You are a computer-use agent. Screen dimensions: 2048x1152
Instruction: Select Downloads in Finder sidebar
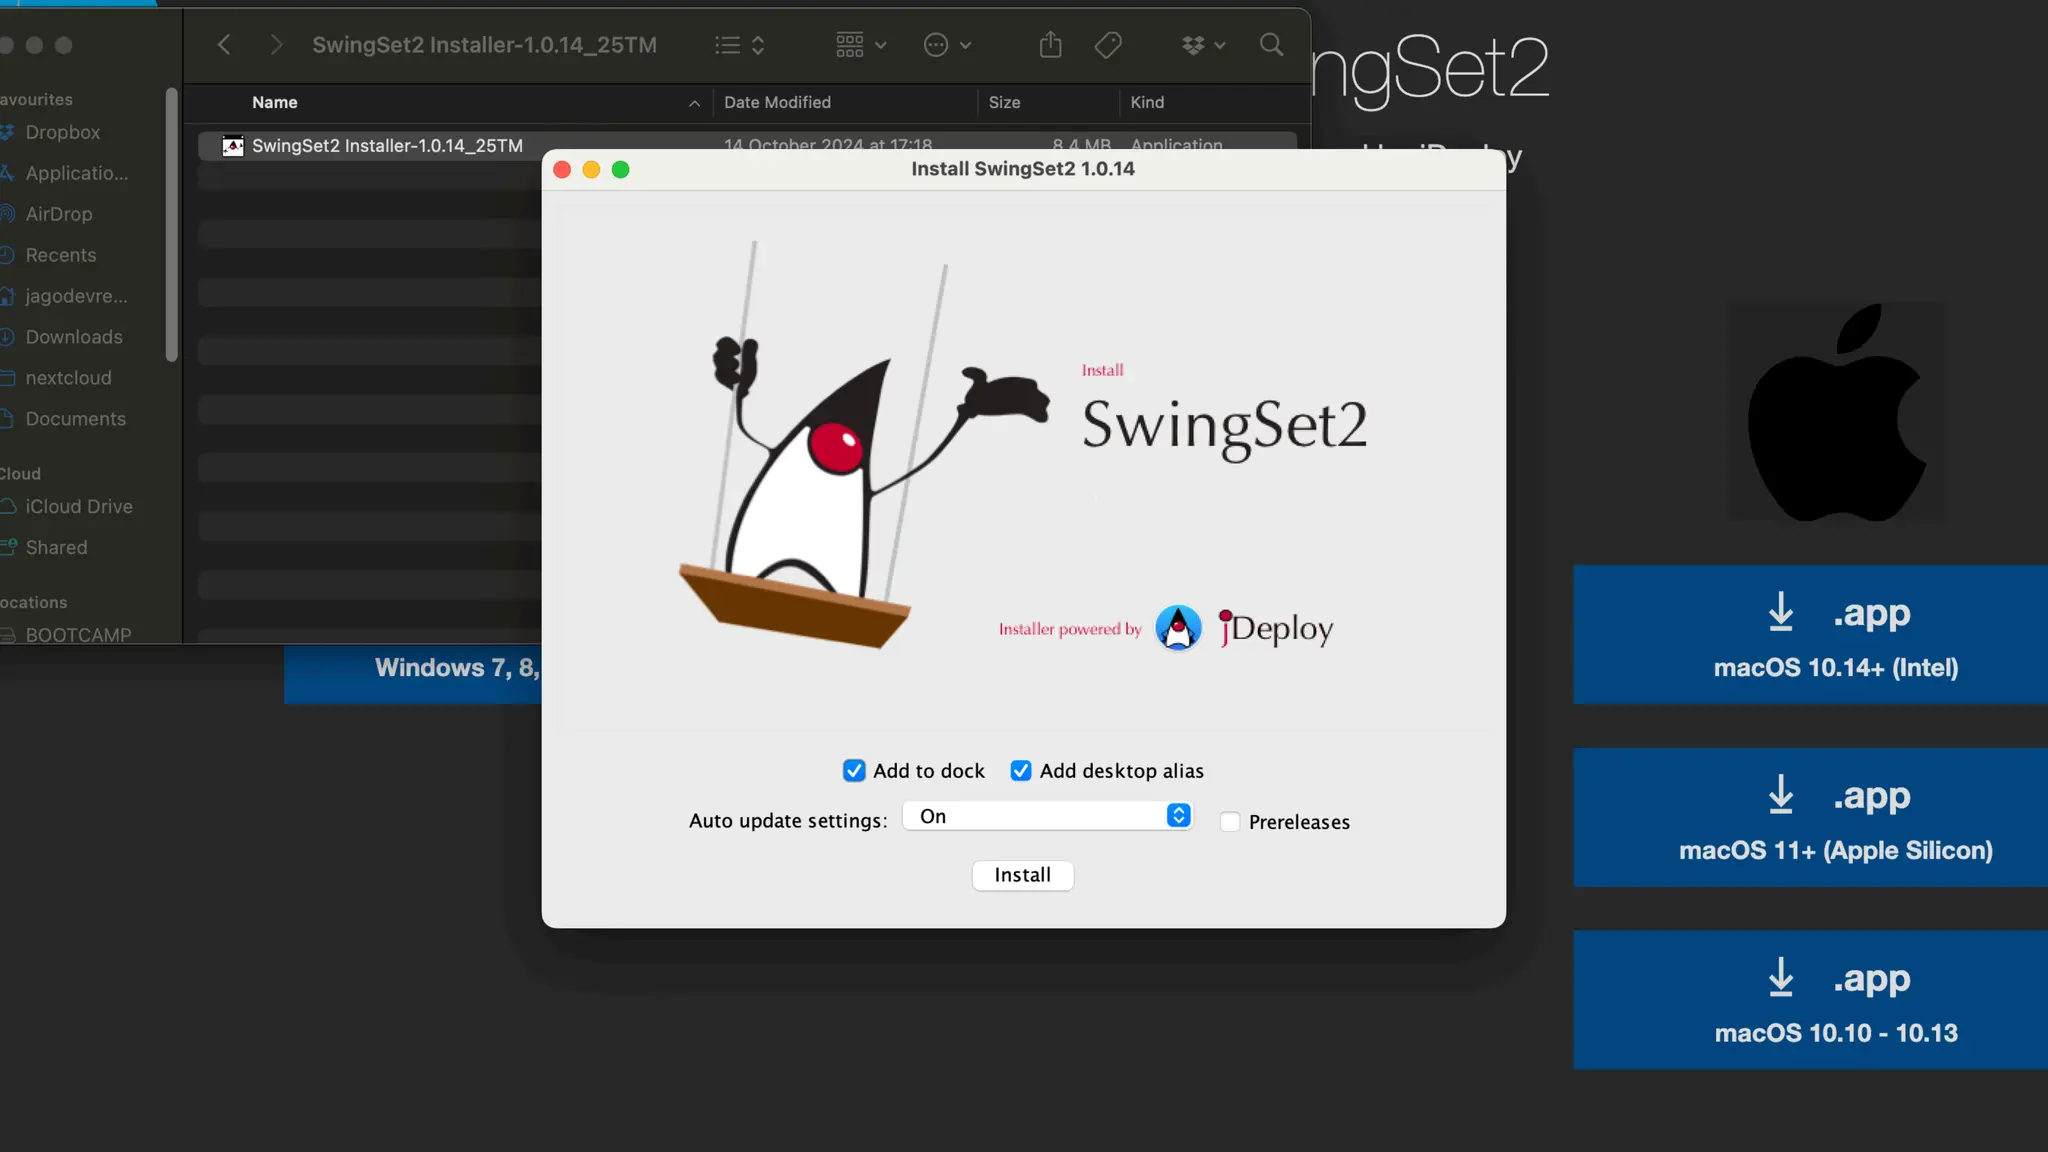click(x=74, y=337)
